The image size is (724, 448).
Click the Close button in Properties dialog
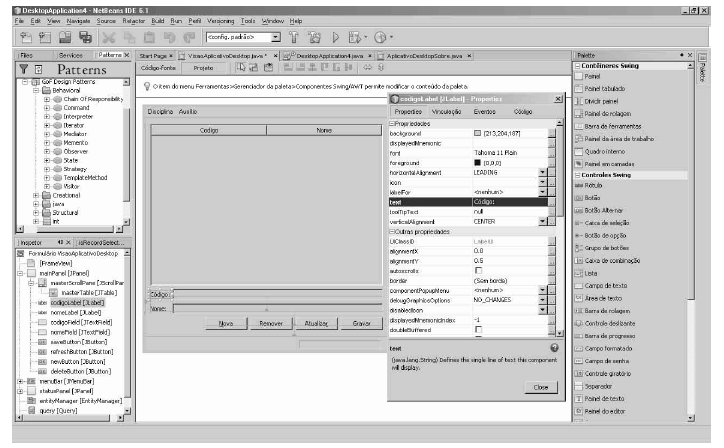point(539,387)
